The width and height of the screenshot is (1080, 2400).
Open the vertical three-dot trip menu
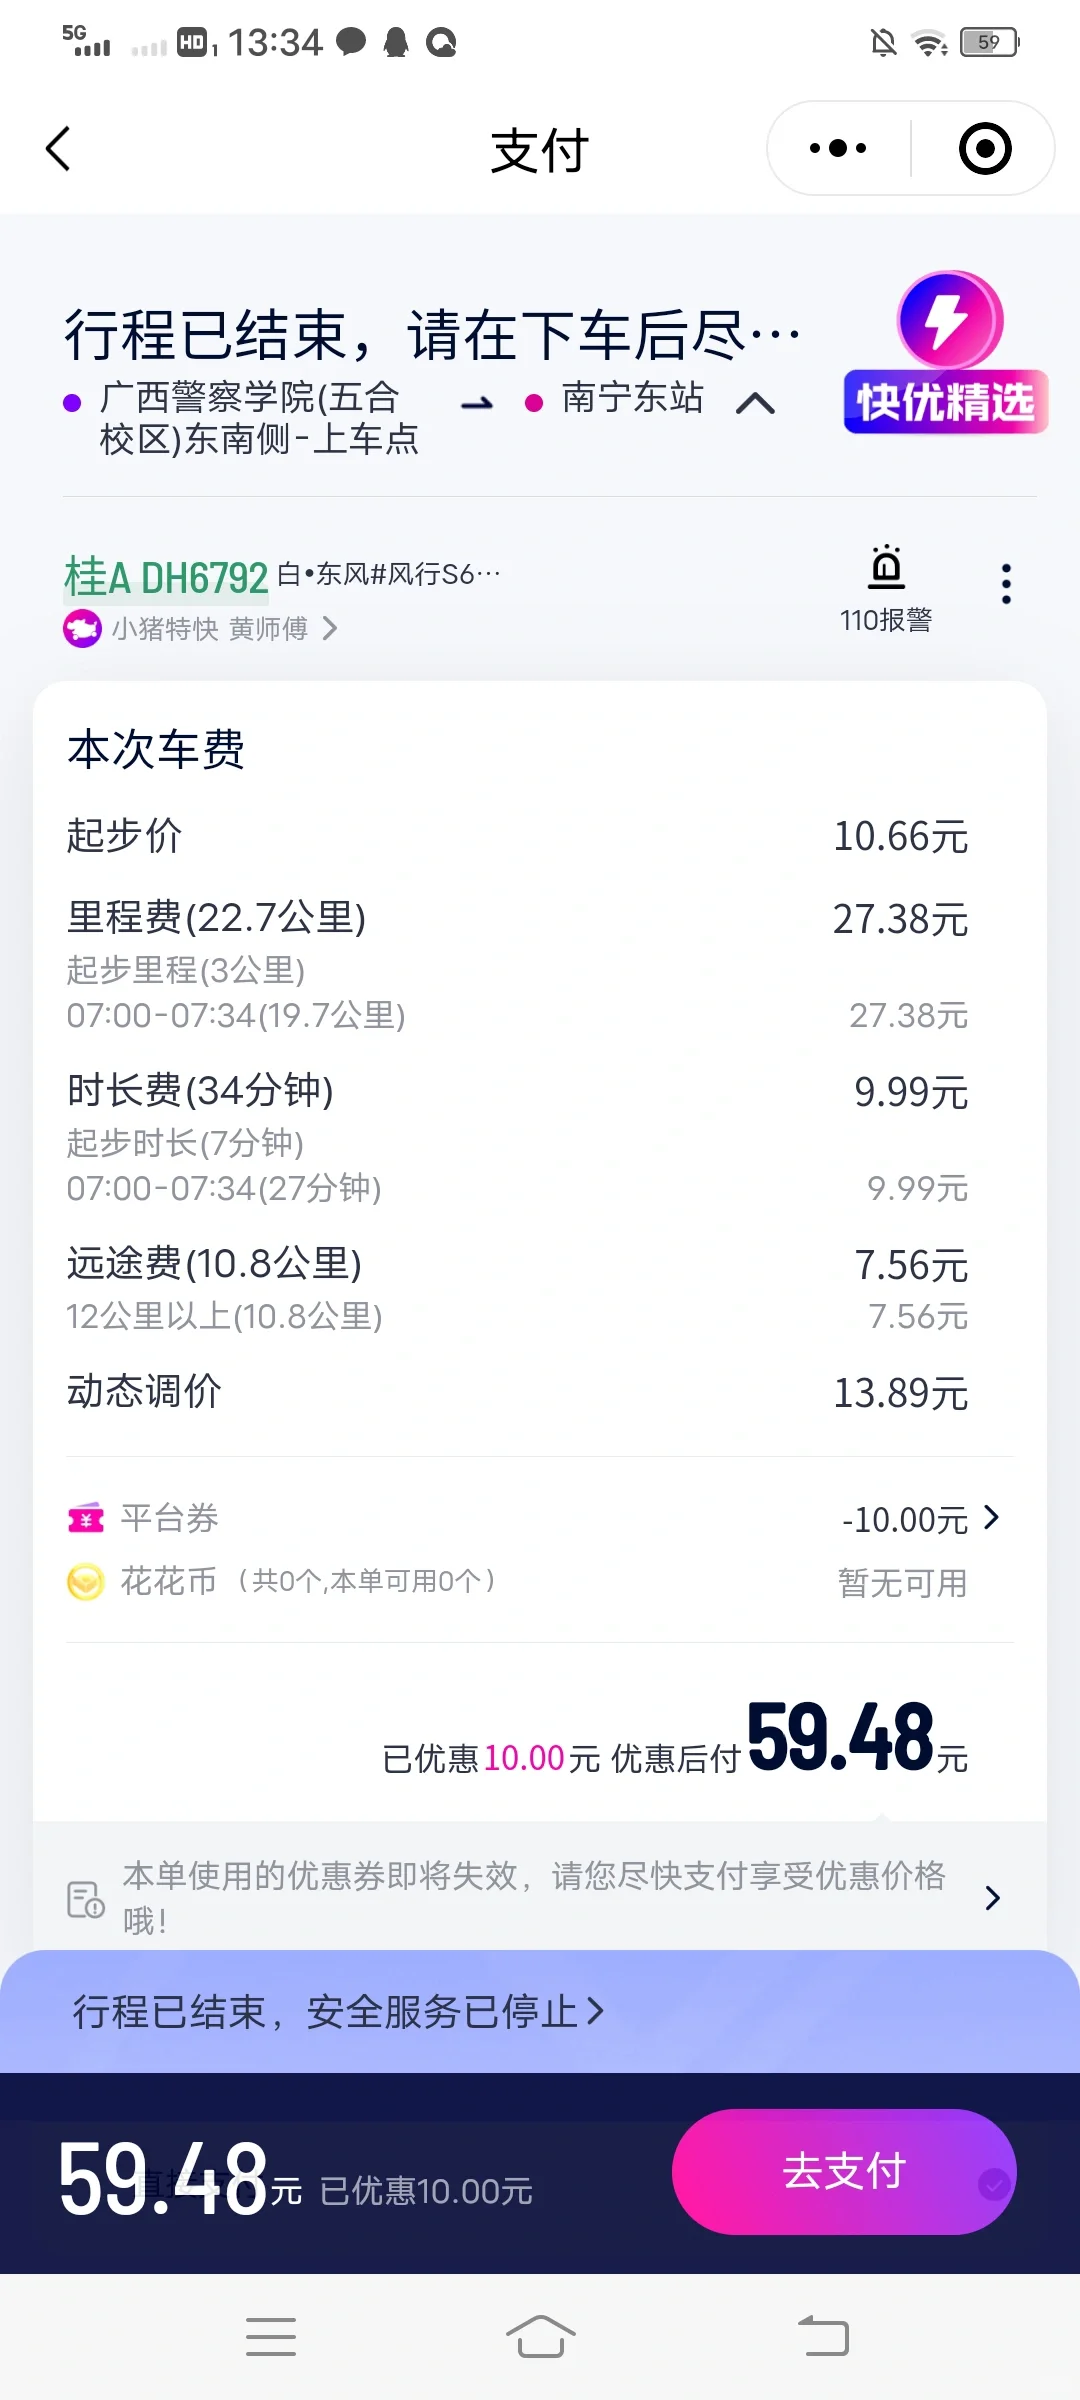click(x=1006, y=584)
